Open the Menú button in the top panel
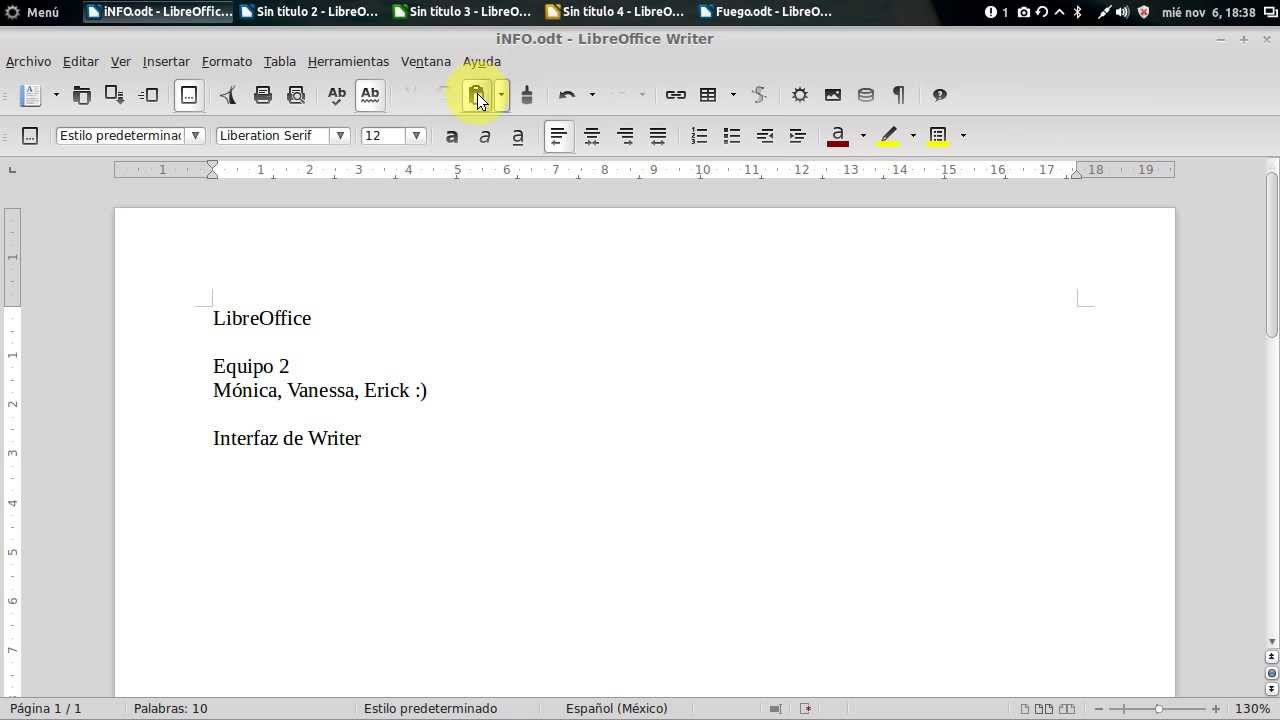The height and width of the screenshot is (720, 1280). (33, 12)
